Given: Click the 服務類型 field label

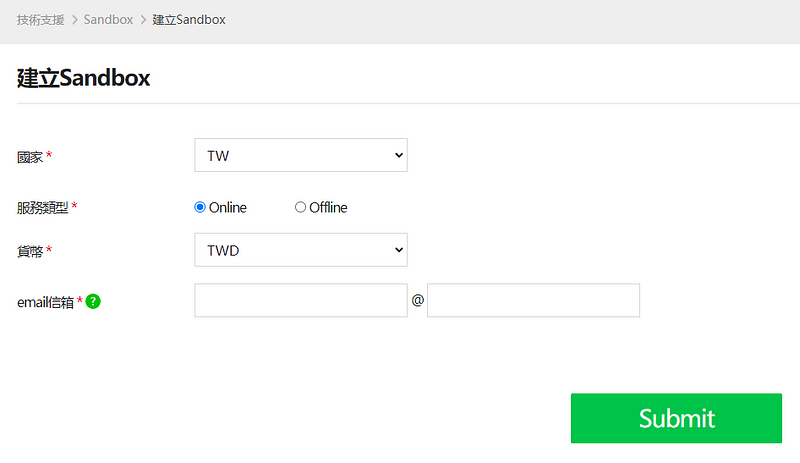Looking at the screenshot, I should click(x=43, y=208).
